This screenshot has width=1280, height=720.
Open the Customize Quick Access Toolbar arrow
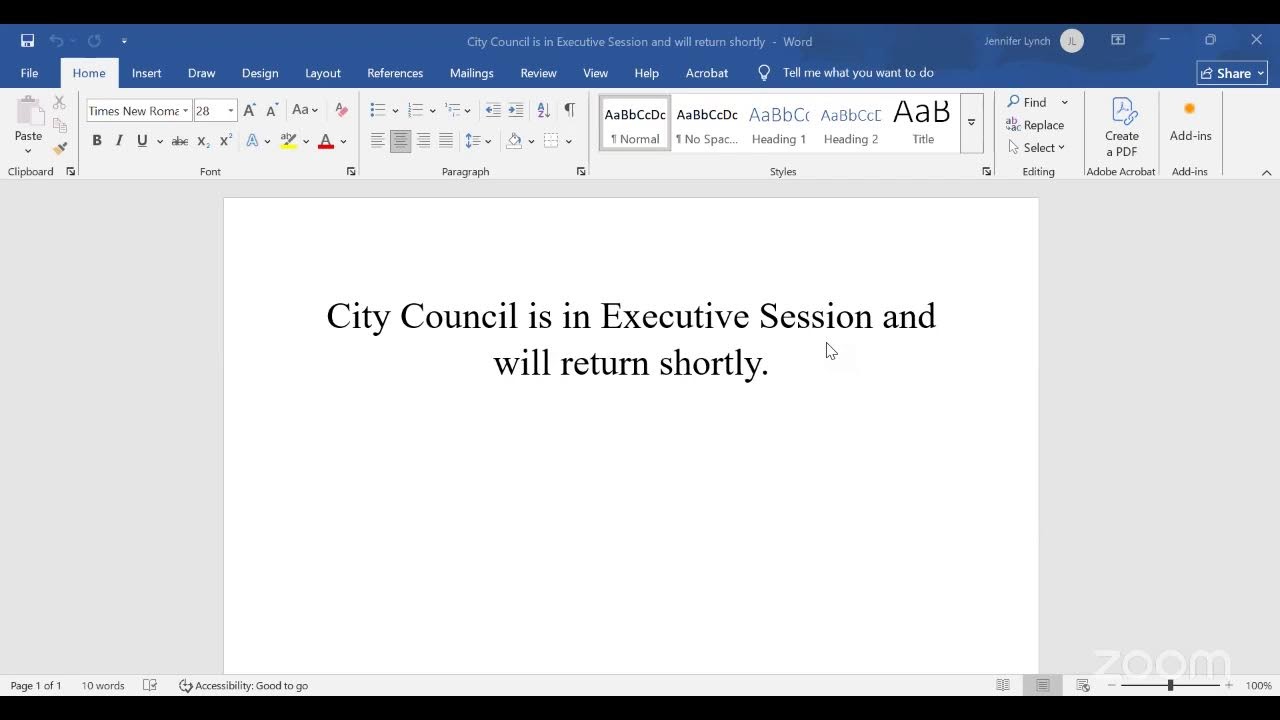click(124, 41)
